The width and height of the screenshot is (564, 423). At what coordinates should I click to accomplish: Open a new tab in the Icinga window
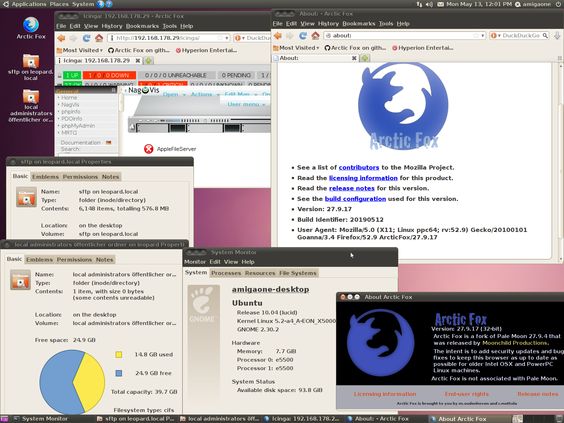click(x=149, y=60)
